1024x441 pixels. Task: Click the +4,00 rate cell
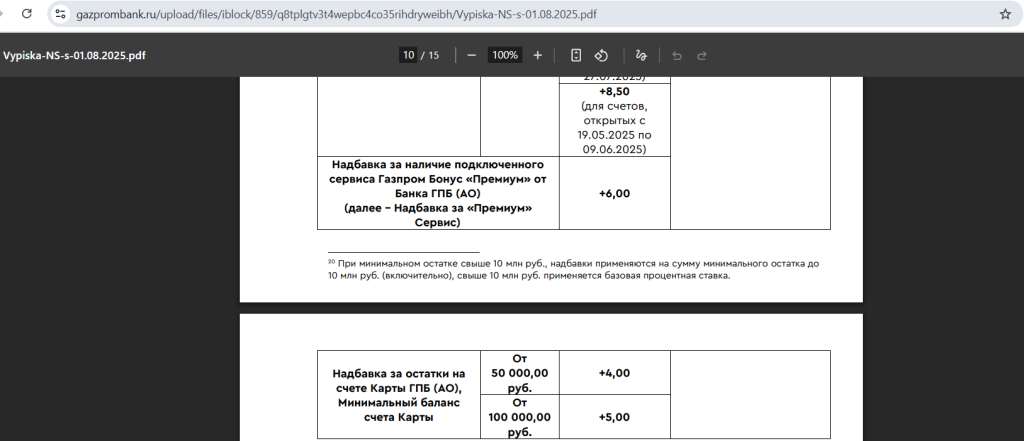pos(615,373)
